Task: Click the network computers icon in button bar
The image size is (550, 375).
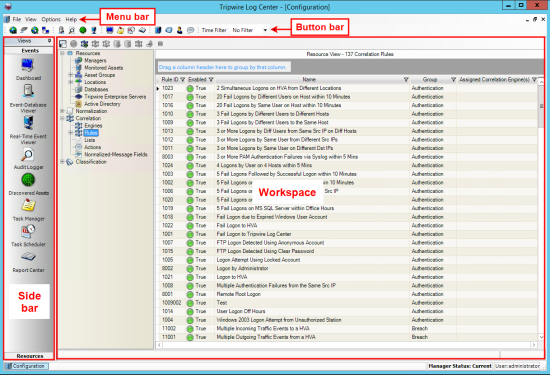Action: click(x=45, y=30)
